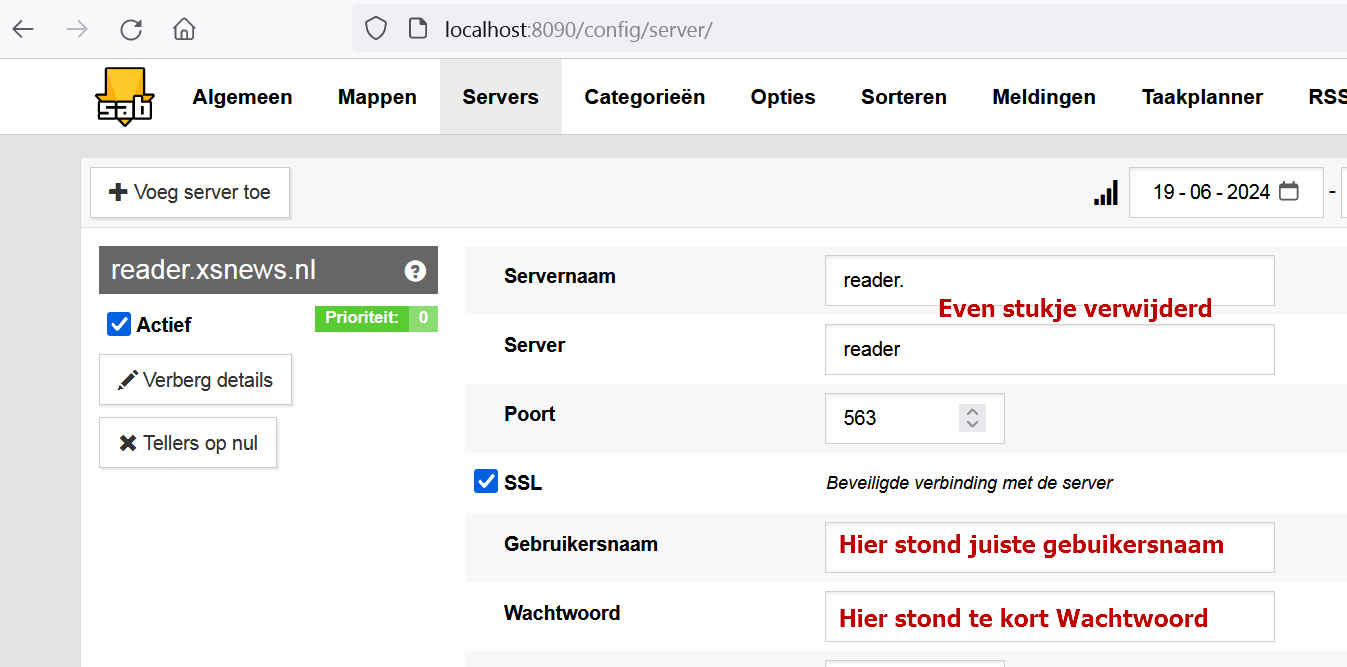Click the reader.xsnews.nl server header
Image resolution: width=1347 pixels, height=667 pixels.
point(268,270)
